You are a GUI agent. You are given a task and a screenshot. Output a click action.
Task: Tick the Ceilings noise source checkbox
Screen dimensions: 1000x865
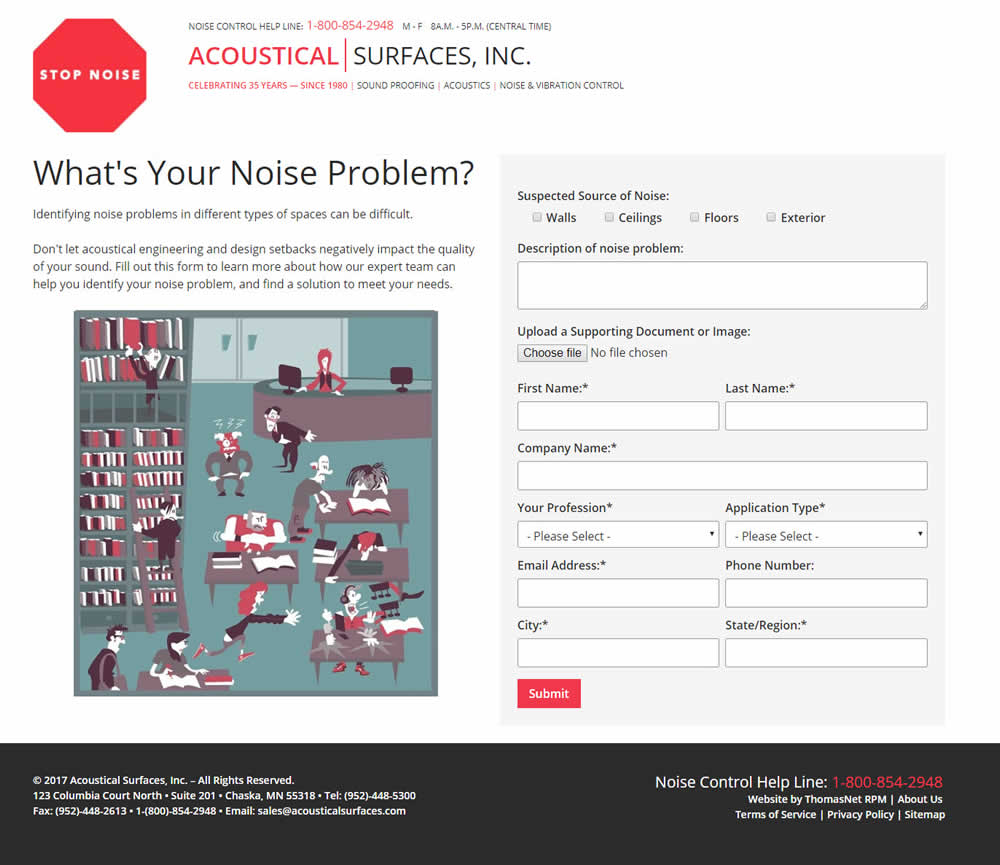point(609,217)
